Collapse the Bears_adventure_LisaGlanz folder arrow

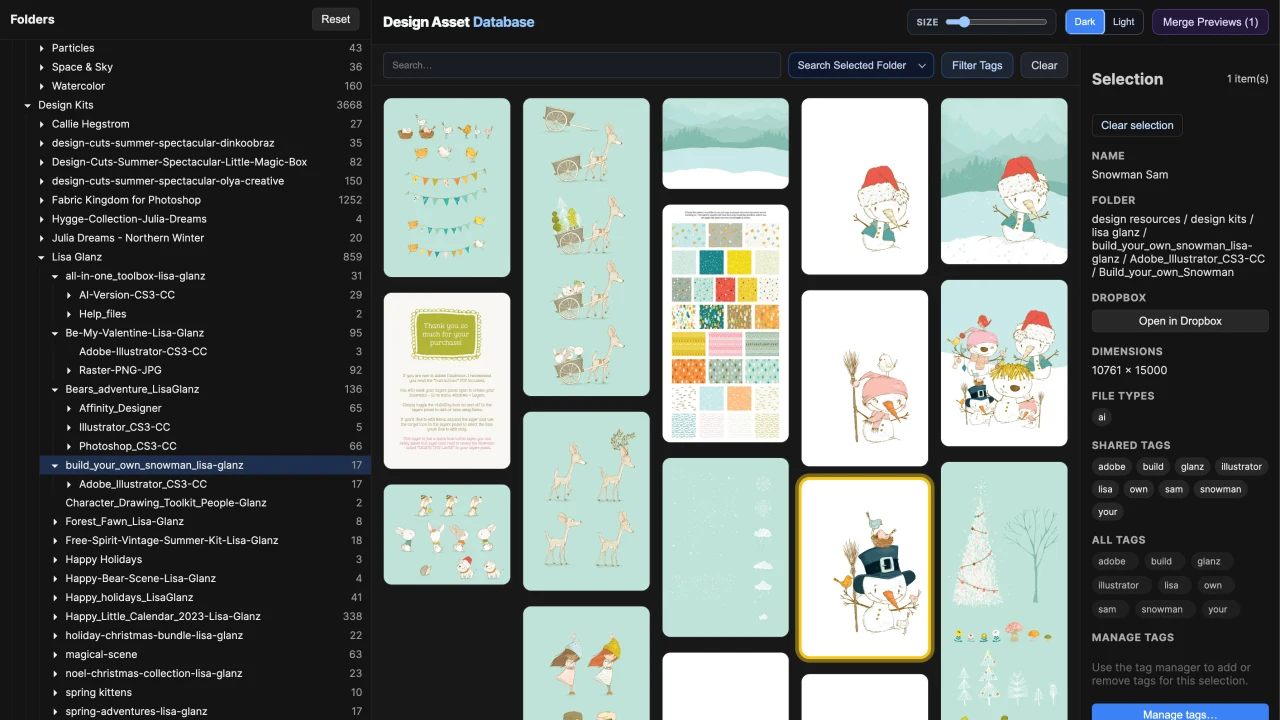coord(56,389)
